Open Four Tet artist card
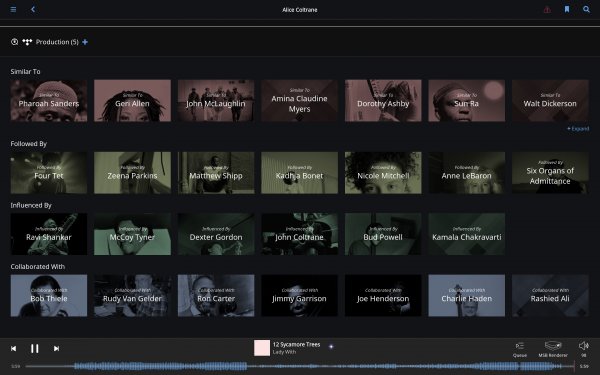This screenshot has width=600, height=375. (49, 173)
